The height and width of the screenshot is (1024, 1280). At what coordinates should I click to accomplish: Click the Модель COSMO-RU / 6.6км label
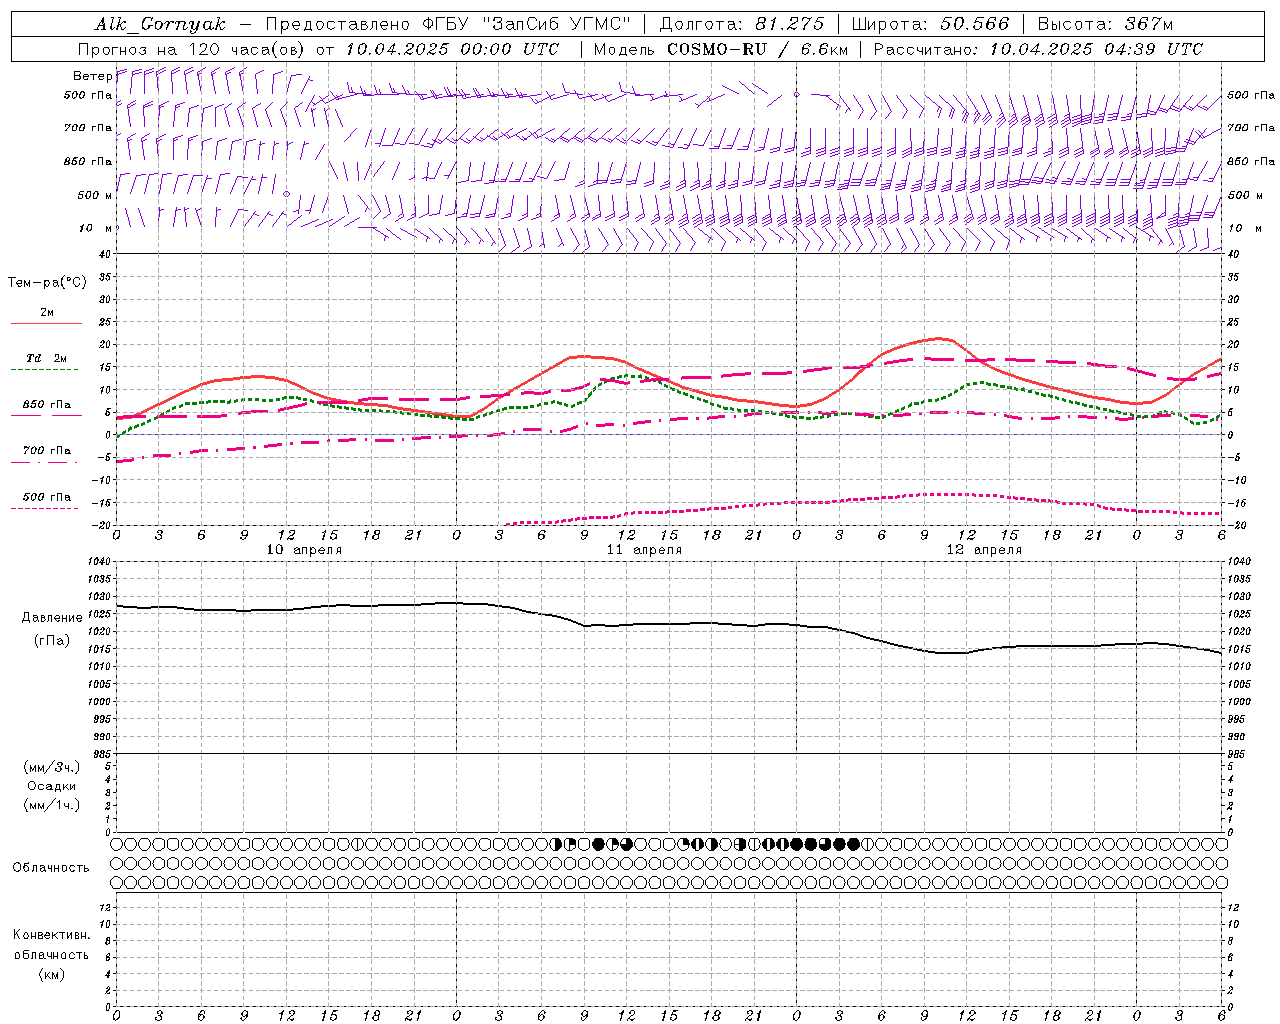pyautogui.click(x=720, y=49)
